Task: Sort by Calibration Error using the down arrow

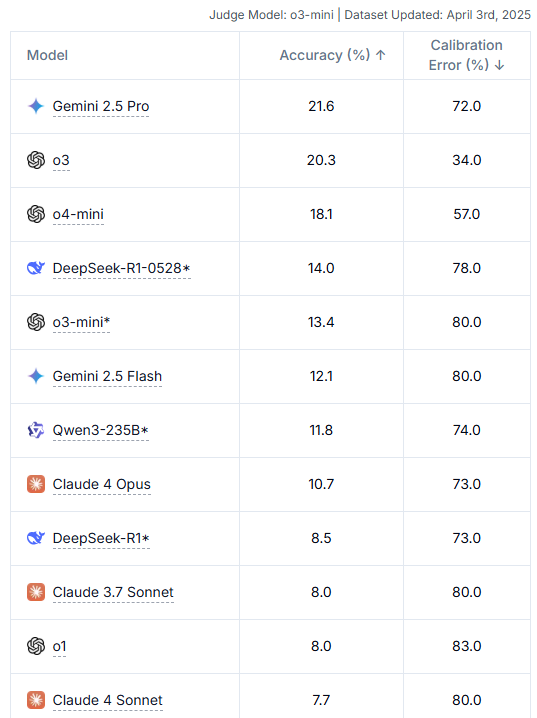Action: (499, 65)
